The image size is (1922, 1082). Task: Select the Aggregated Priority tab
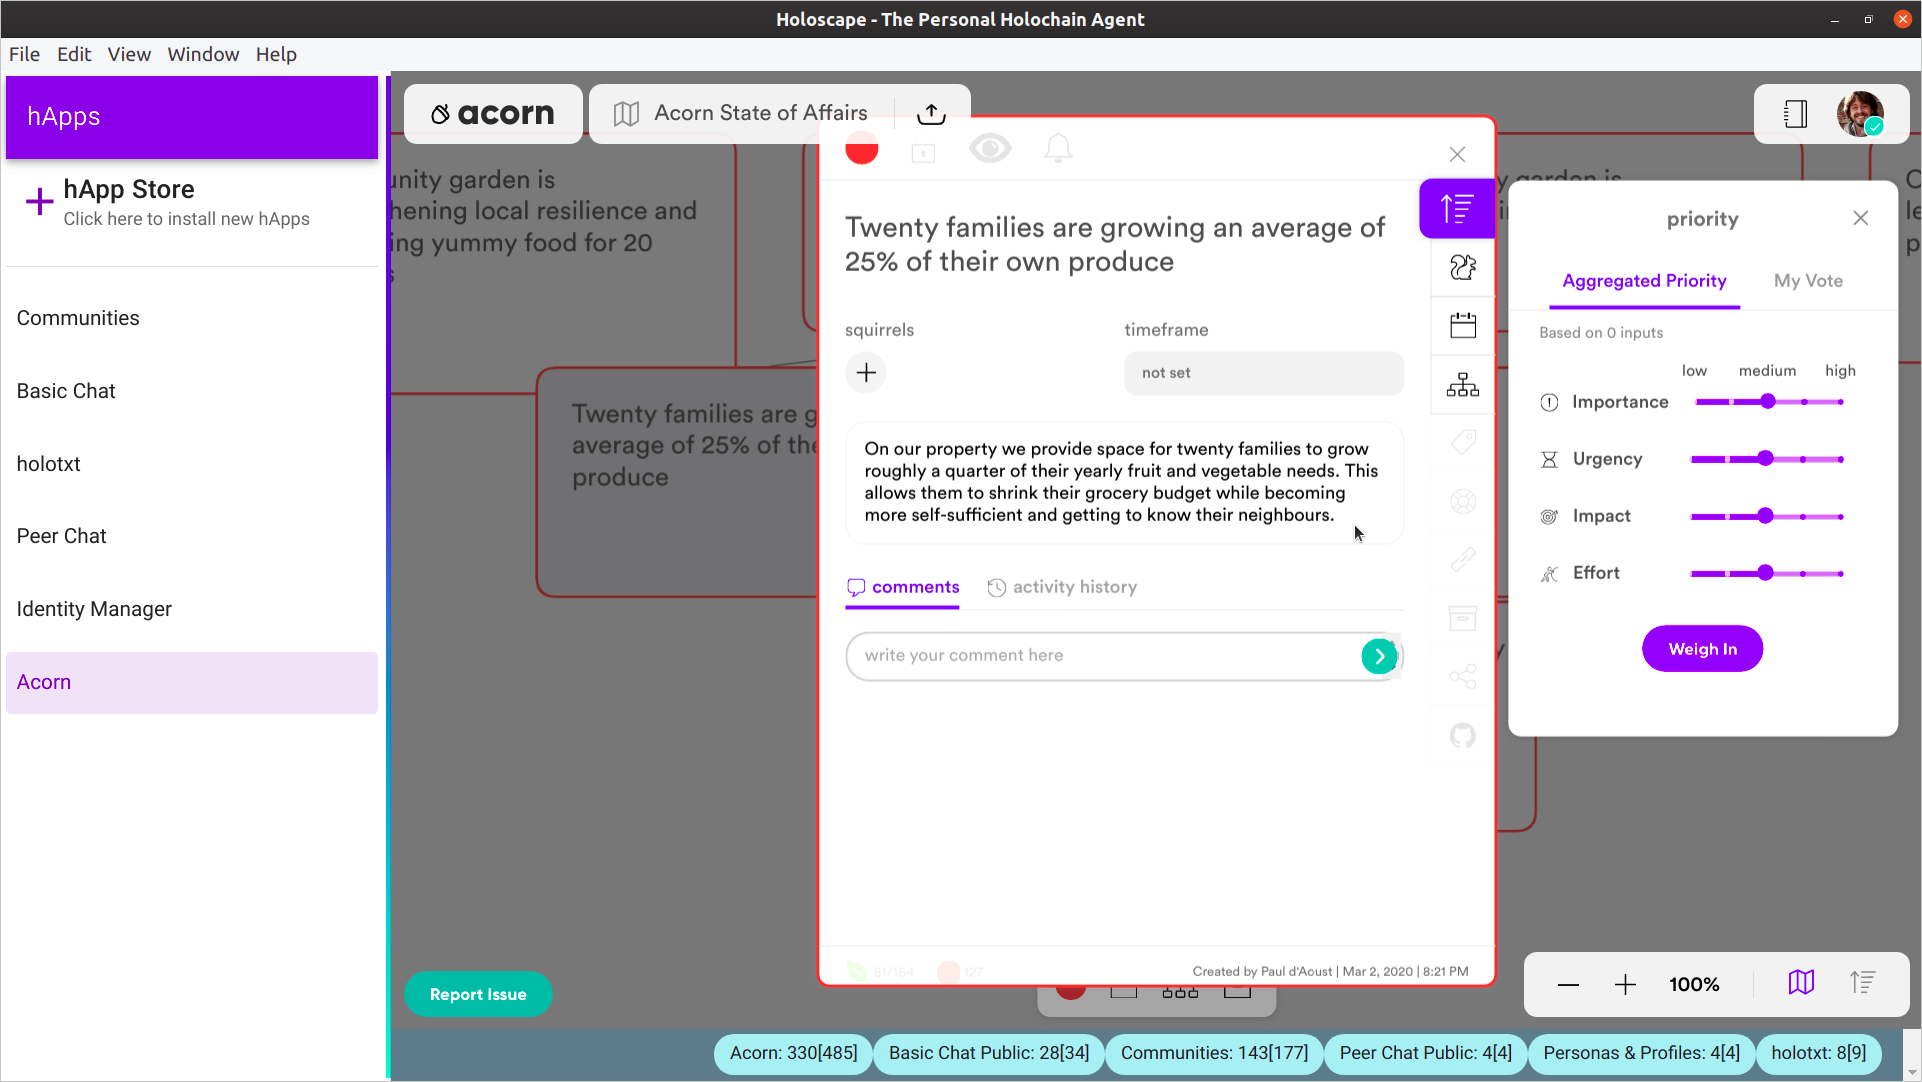point(1644,281)
